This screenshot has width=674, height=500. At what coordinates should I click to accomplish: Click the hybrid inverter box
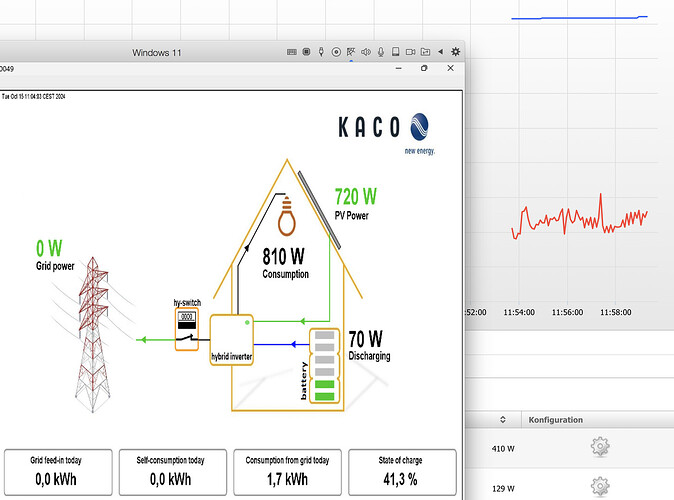click(x=232, y=340)
